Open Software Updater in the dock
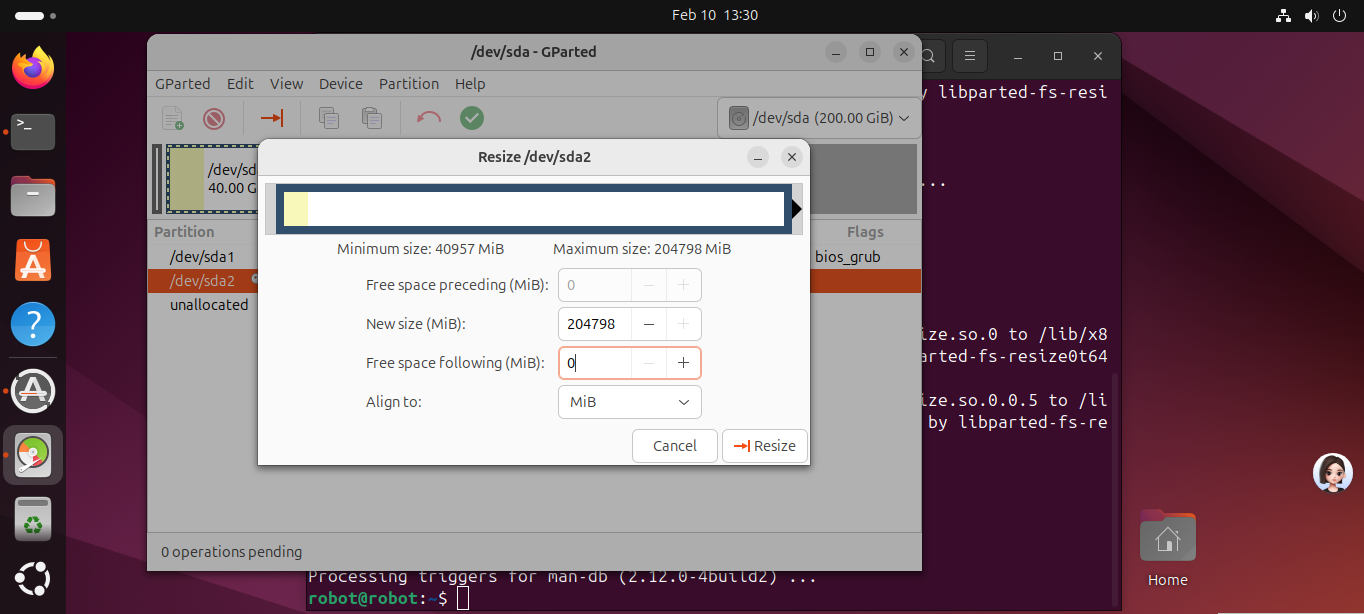The height and width of the screenshot is (614, 1364). pyautogui.click(x=33, y=390)
